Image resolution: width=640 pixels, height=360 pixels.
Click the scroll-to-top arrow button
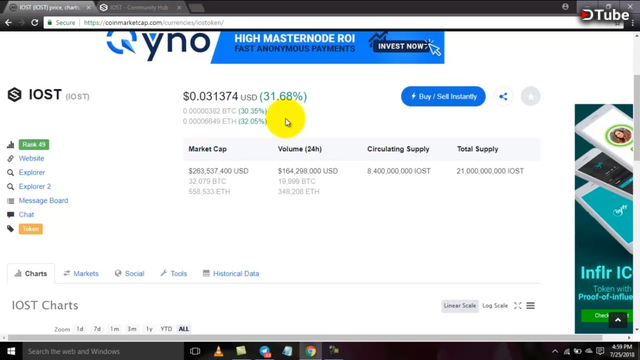(618, 320)
